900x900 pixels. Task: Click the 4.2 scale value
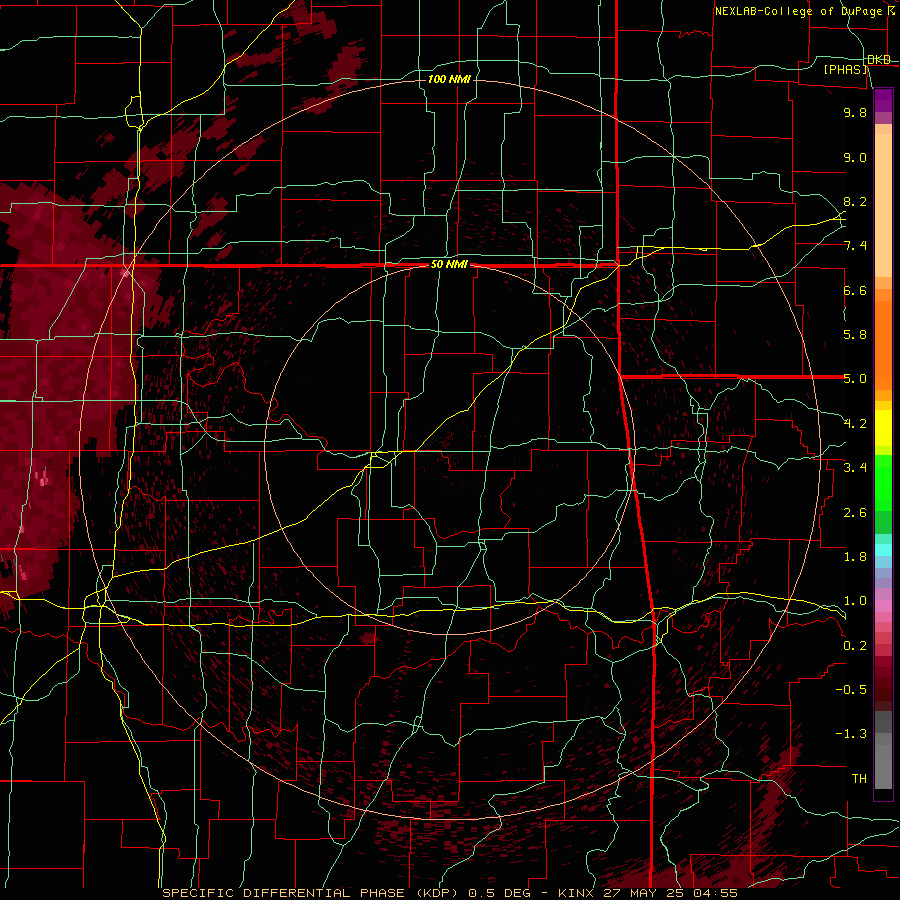coord(855,424)
